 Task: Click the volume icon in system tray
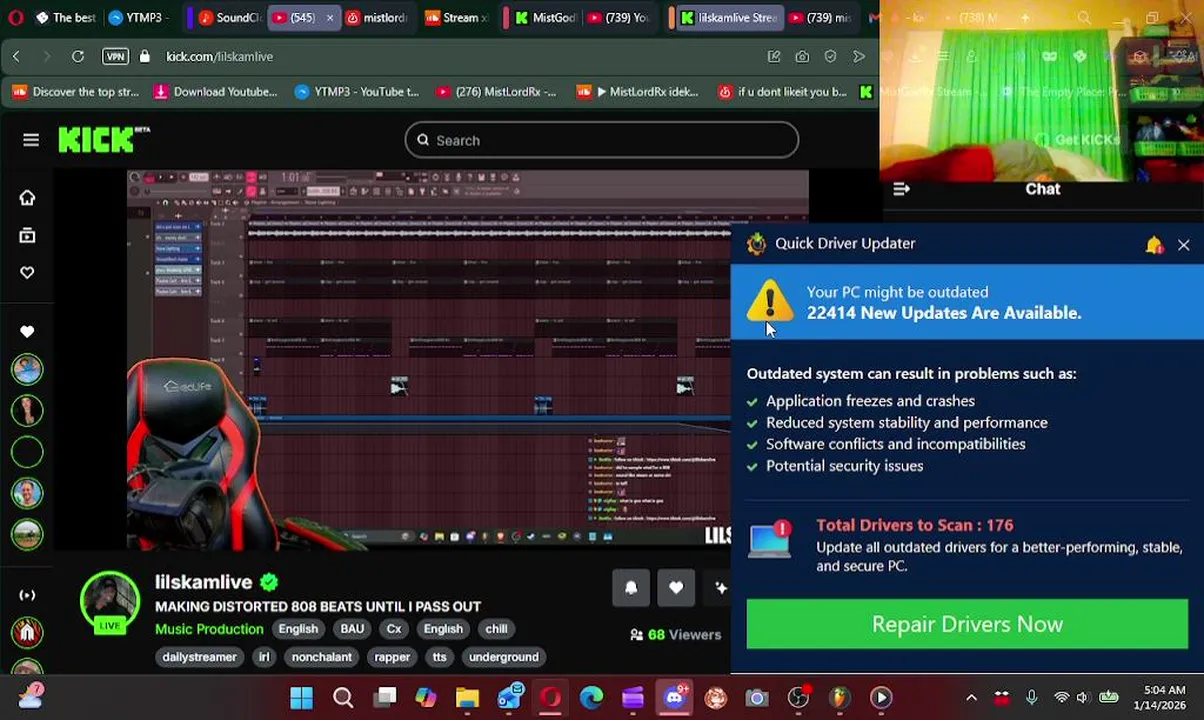pos(1082,697)
